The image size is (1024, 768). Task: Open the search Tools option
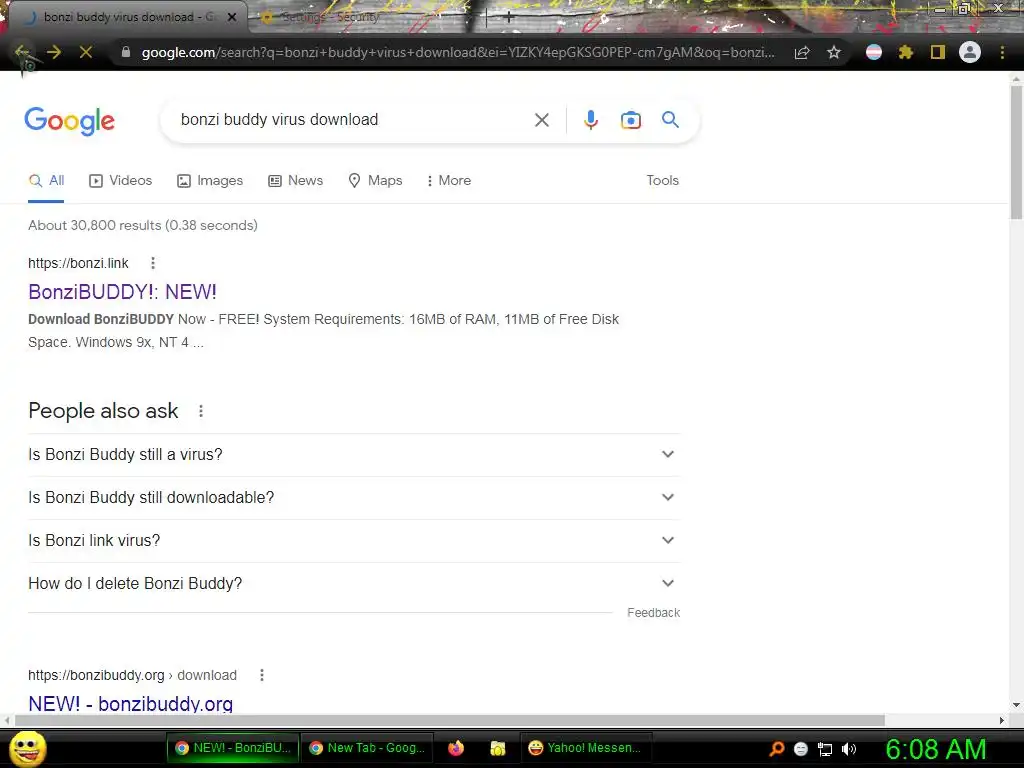coord(662,180)
